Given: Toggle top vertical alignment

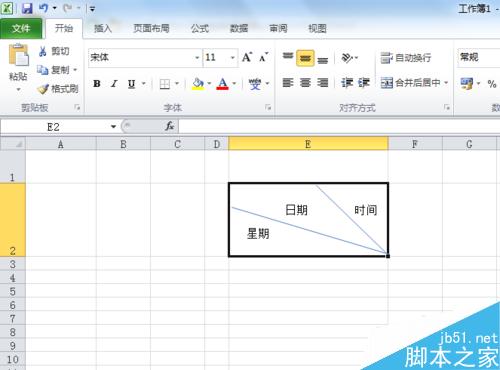Looking at the screenshot, I should click(x=288, y=58).
